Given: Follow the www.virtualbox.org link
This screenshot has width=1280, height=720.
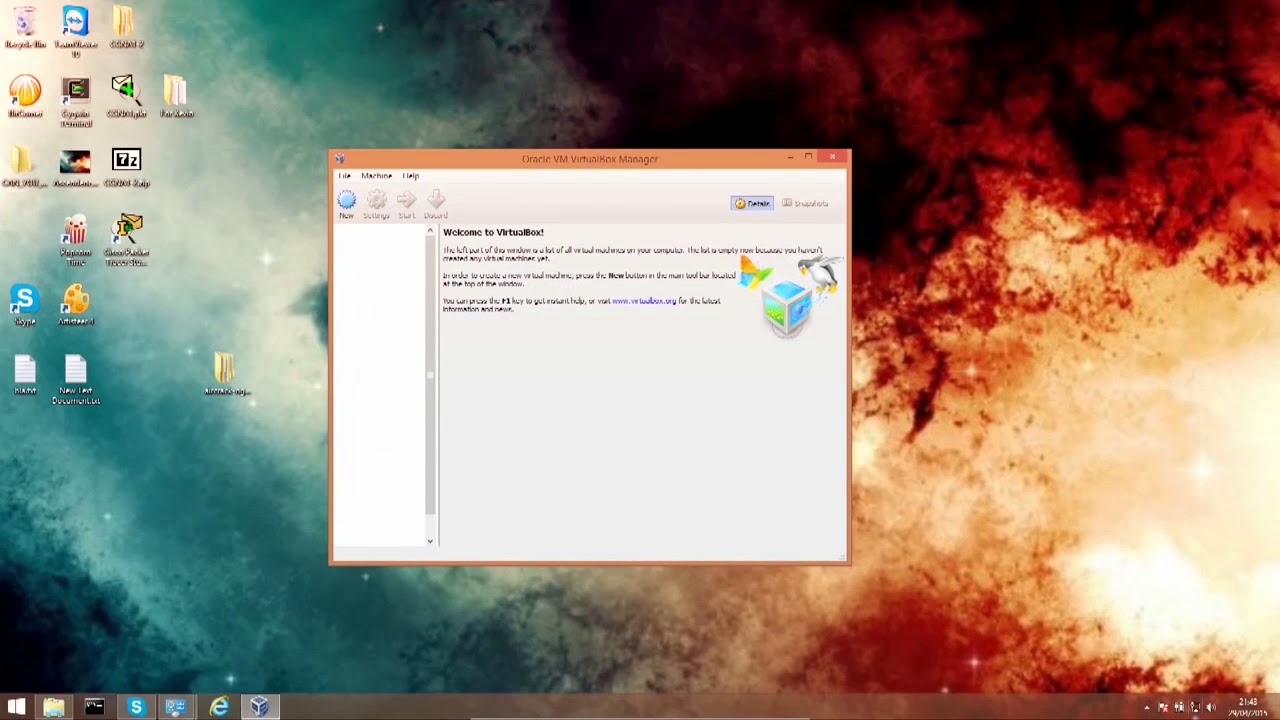Looking at the screenshot, I should coord(644,301).
